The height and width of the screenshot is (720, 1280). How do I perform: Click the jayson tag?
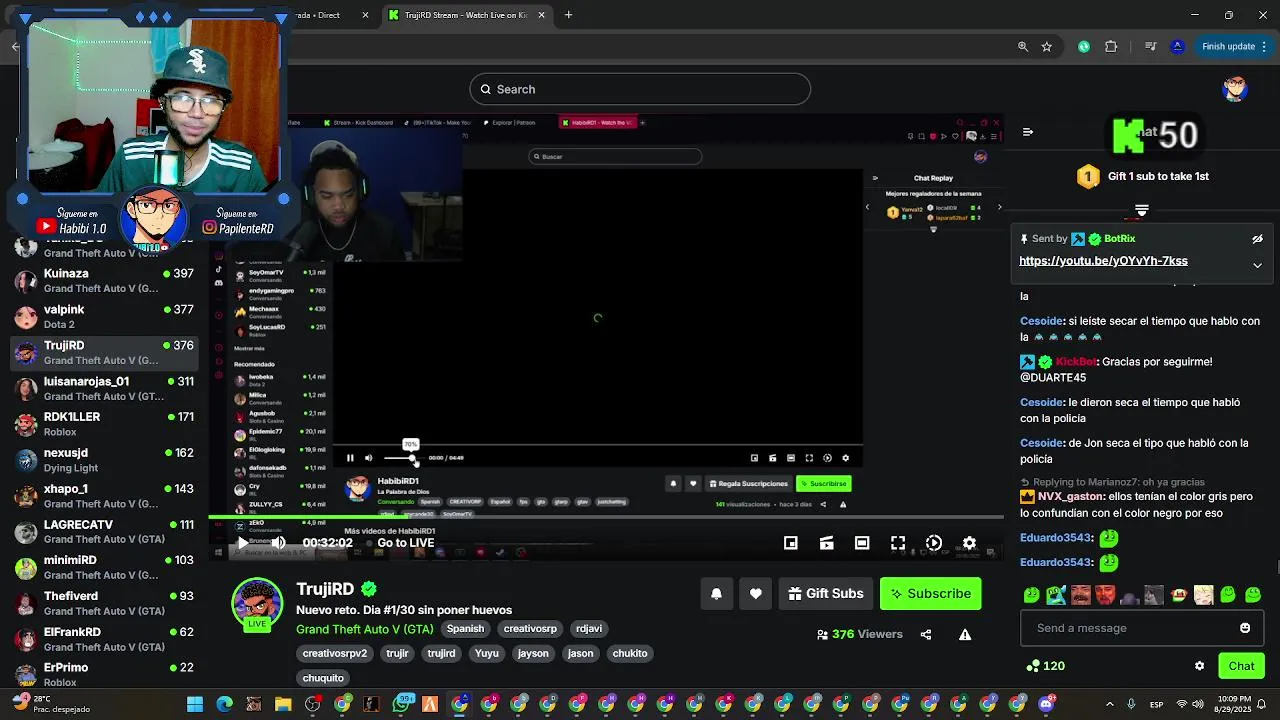point(533,653)
